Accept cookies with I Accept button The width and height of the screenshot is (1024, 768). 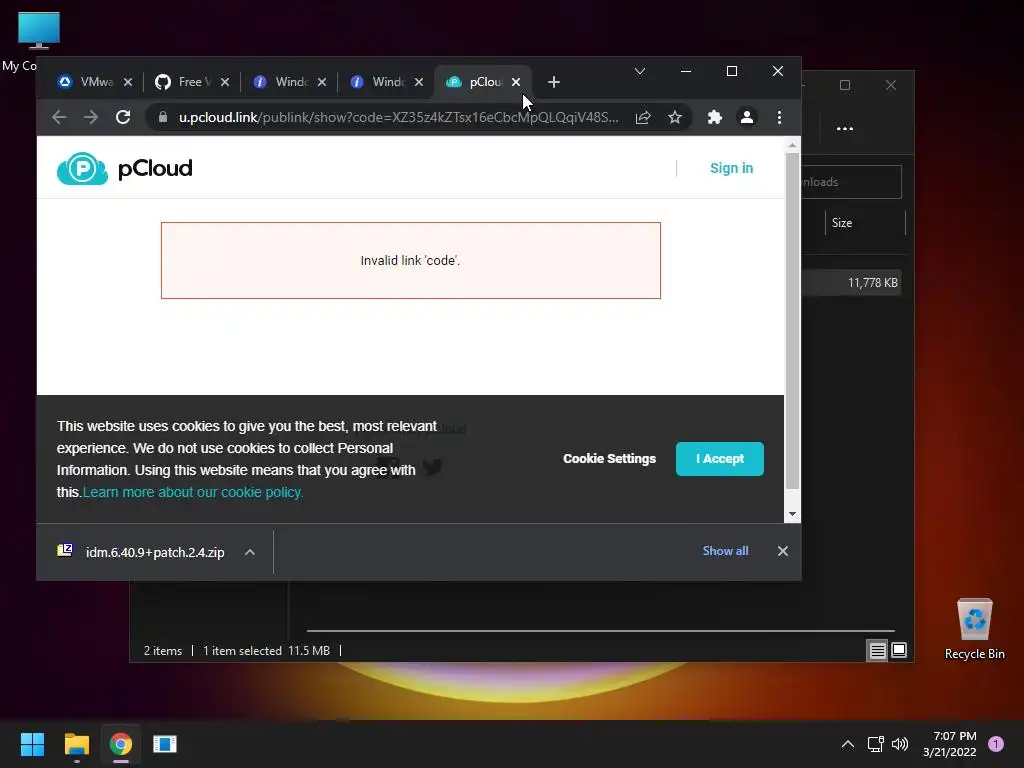click(720, 458)
